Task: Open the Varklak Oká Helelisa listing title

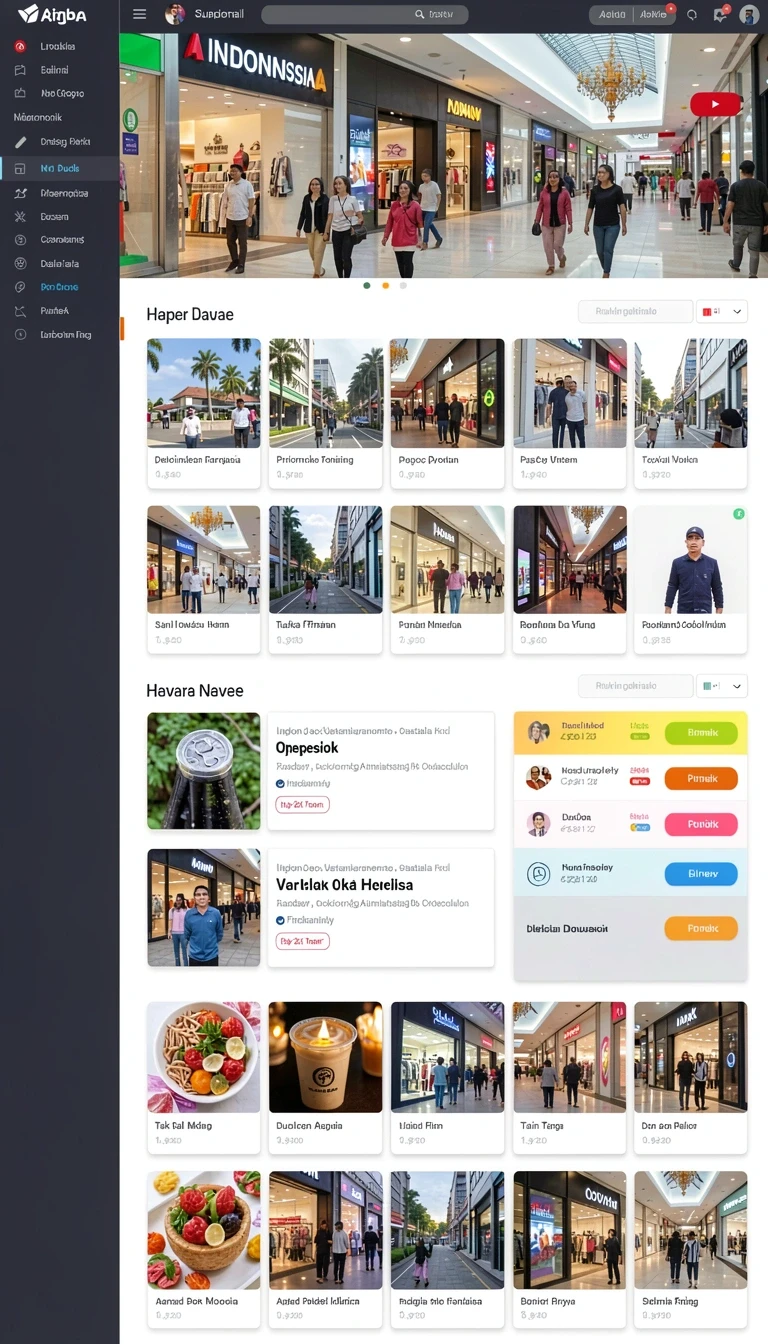Action: tap(345, 885)
